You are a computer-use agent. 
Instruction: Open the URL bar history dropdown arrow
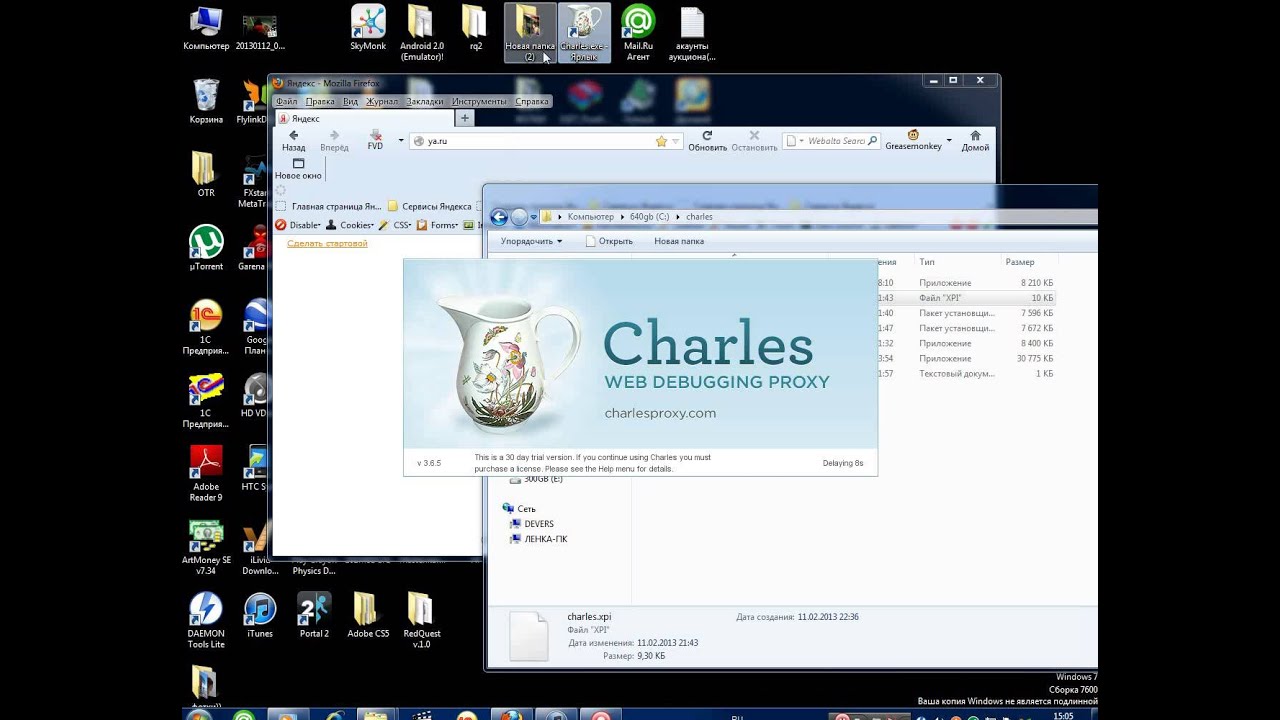tap(677, 141)
